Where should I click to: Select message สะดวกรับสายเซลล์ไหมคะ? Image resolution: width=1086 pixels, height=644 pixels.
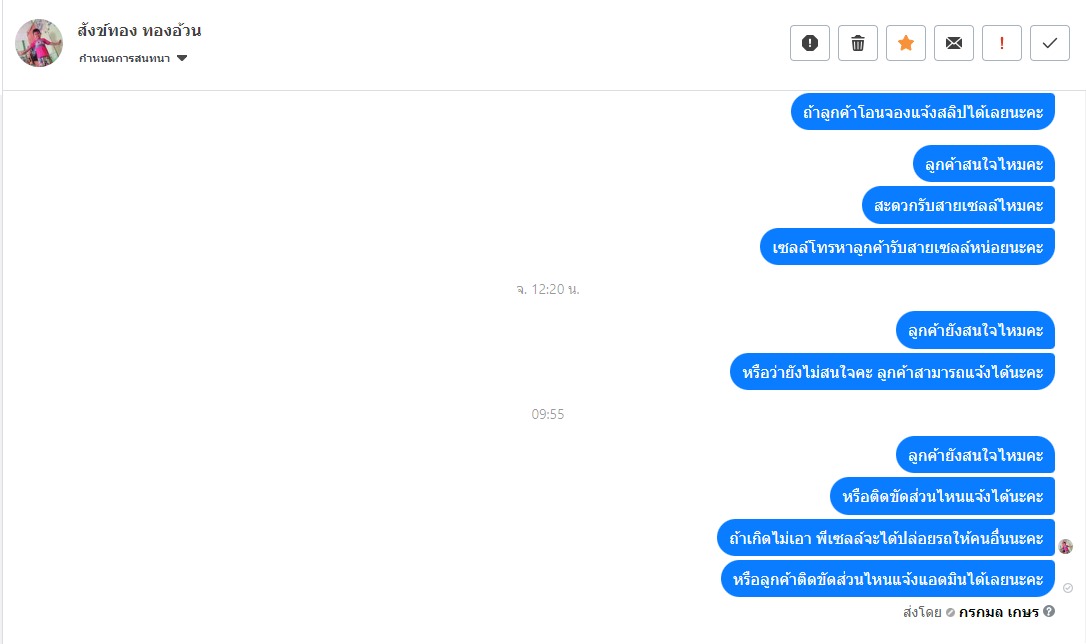(959, 205)
